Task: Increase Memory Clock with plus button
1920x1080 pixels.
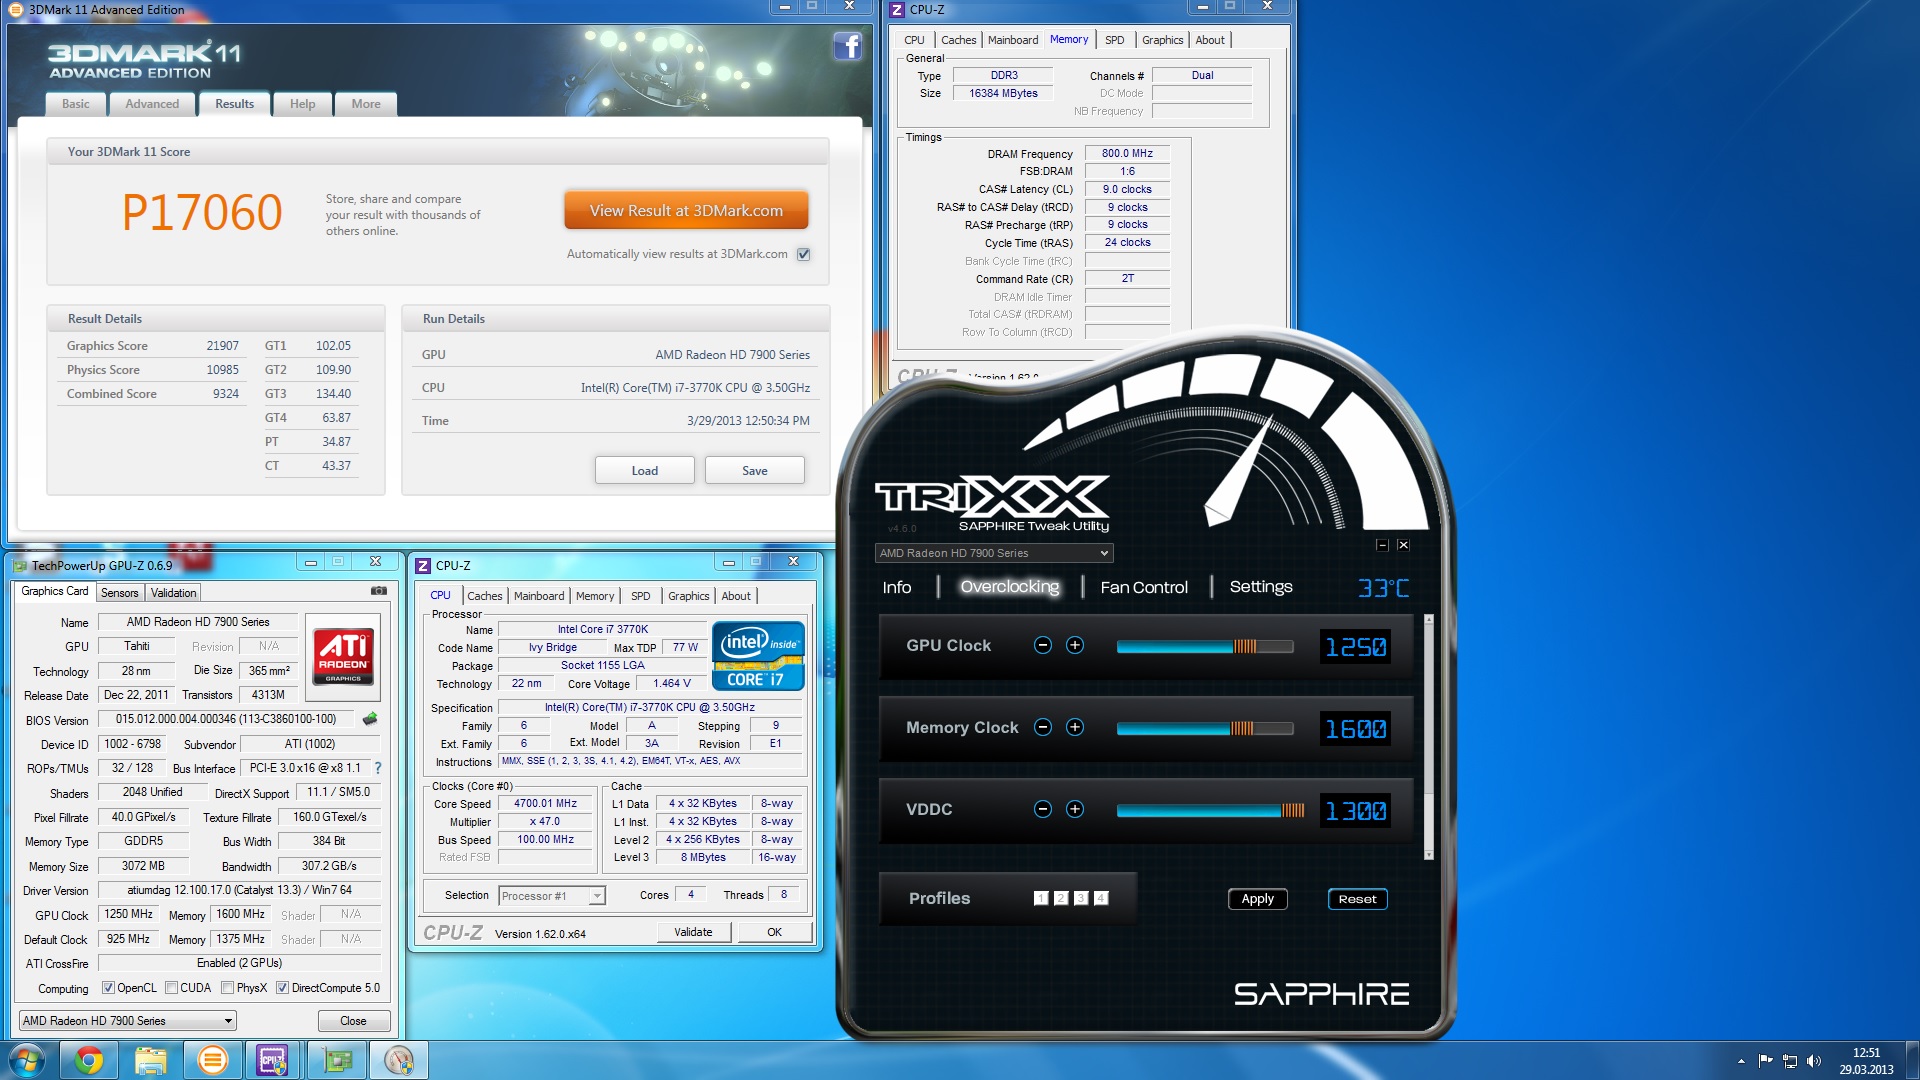Action: pyautogui.click(x=1075, y=727)
